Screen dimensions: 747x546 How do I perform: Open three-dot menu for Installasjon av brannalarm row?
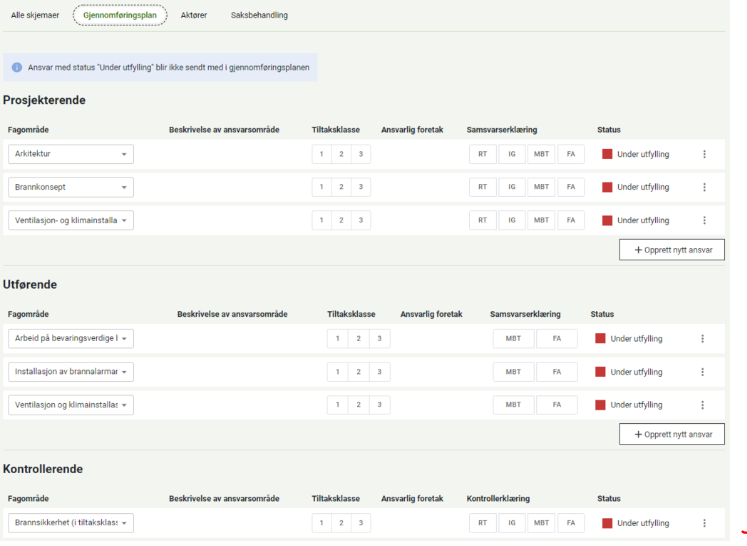pos(702,372)
